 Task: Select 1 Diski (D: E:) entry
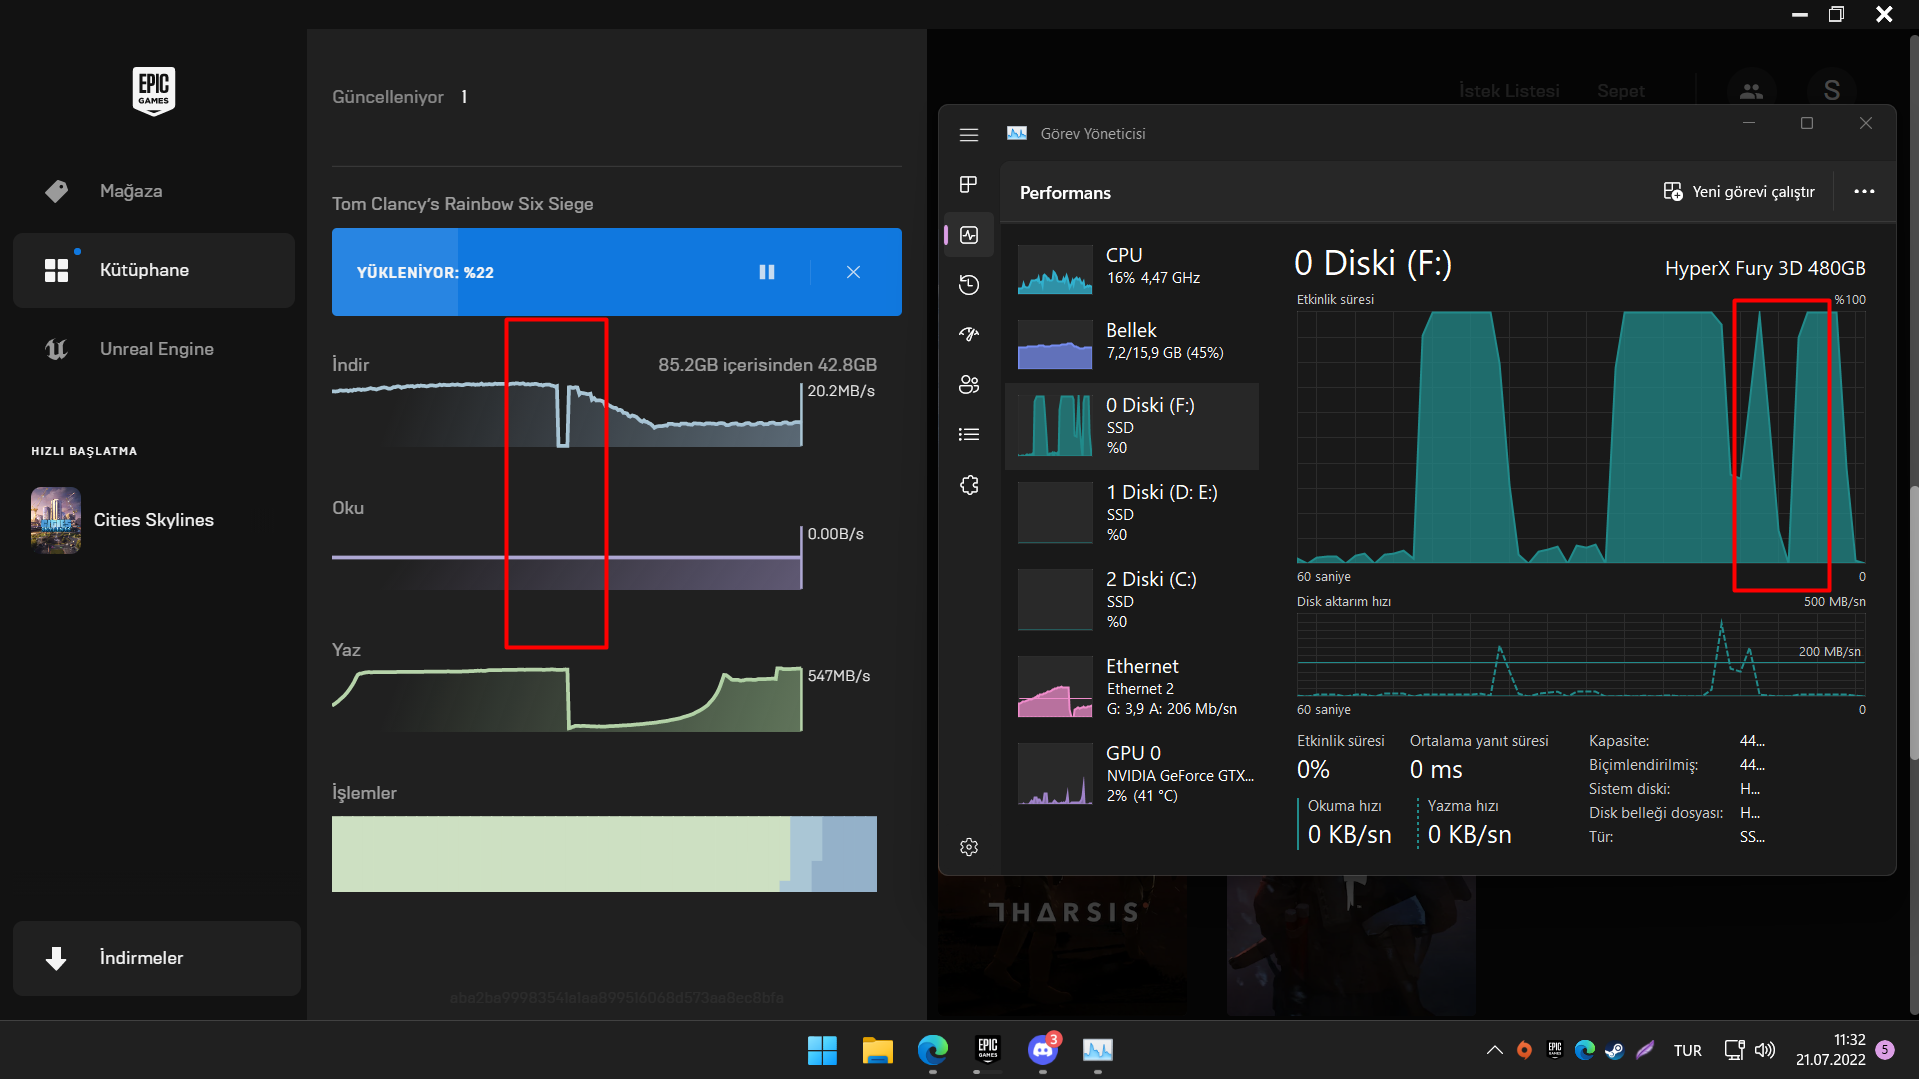point(1132,513)
